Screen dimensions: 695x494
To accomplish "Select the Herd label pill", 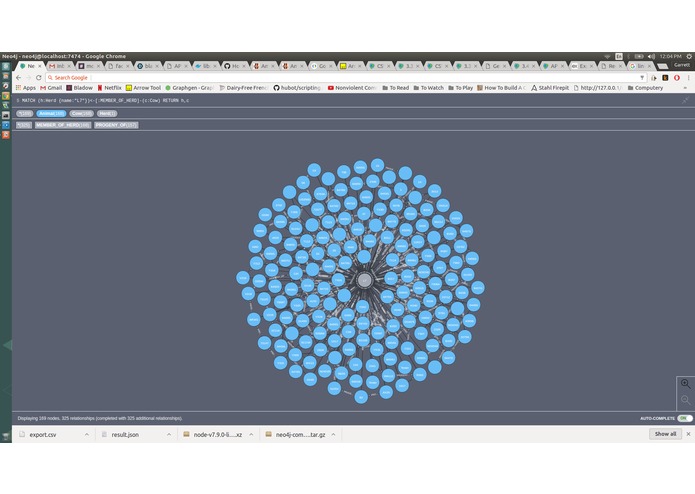I will point(107,113).
